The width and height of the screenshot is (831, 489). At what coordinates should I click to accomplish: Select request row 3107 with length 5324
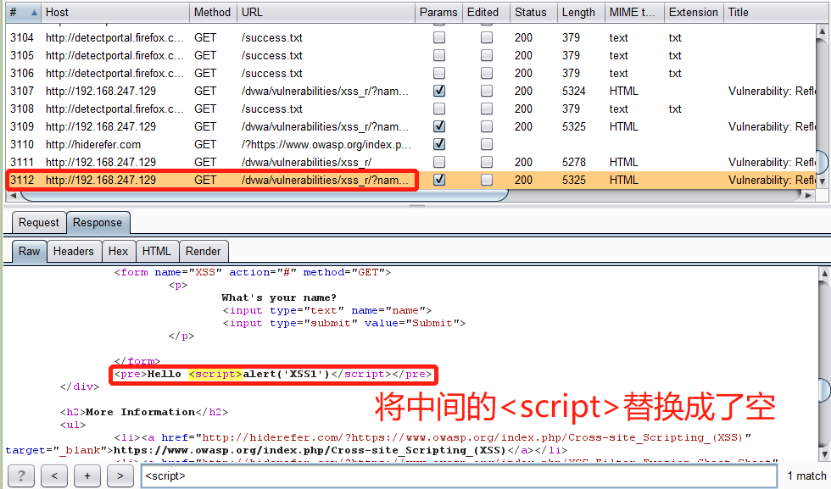click(x=411, y=91)
